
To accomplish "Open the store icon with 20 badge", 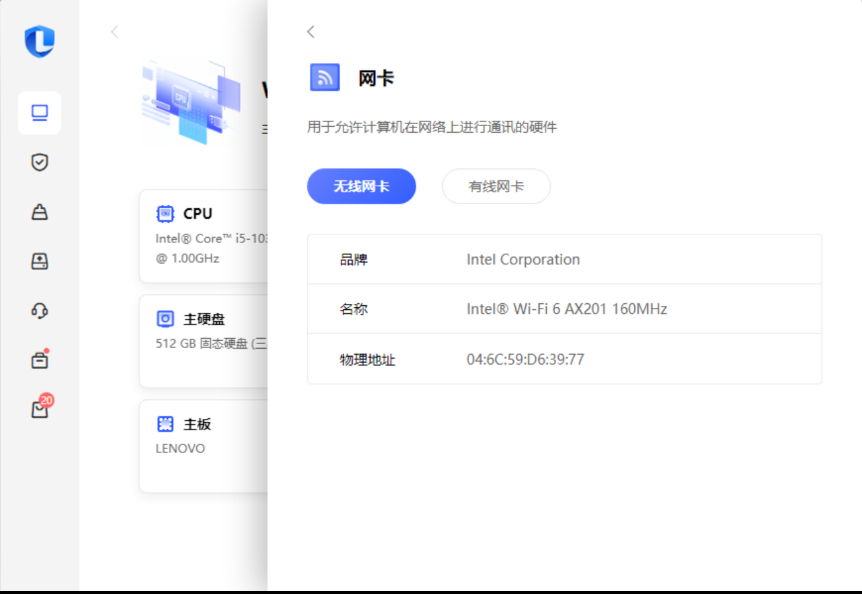I will tap(41, 407).
